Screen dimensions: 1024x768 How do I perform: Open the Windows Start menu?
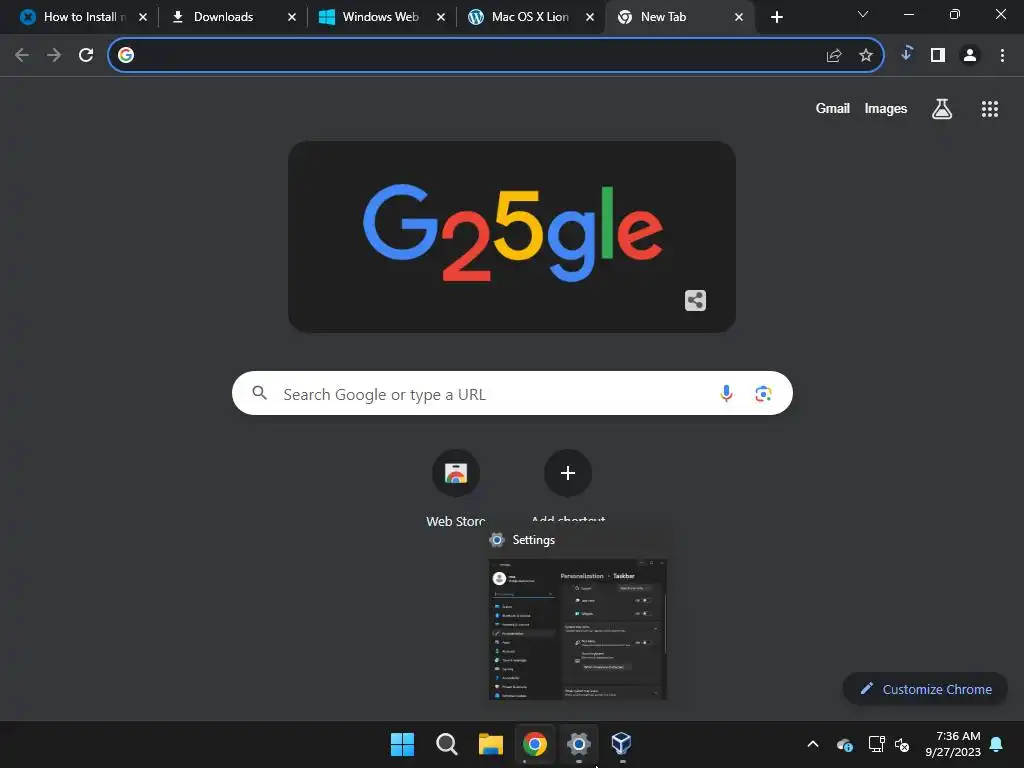point(402,744)
